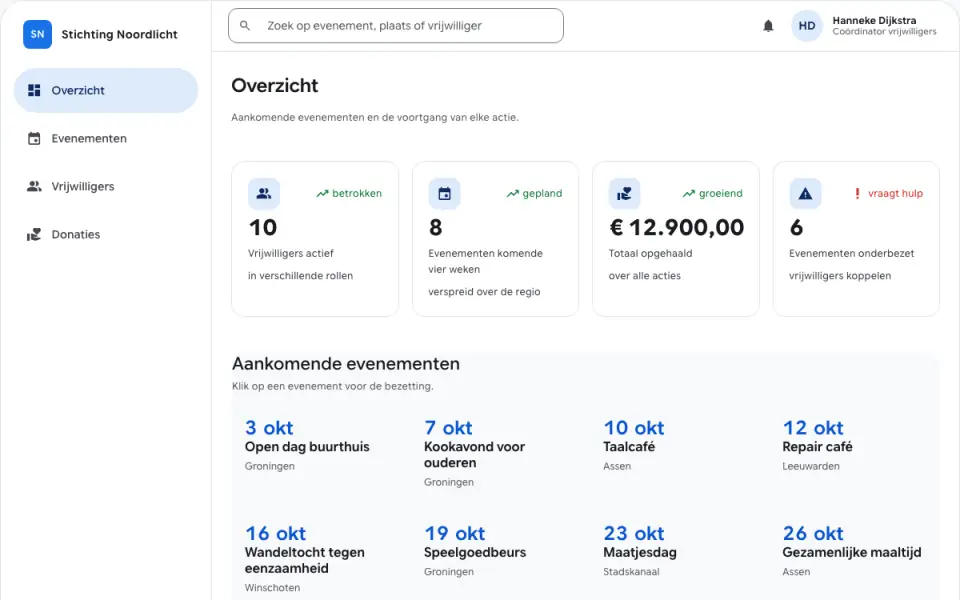
Task: Click the Overzicht dashboard grid icon
Action: (34, 91)
